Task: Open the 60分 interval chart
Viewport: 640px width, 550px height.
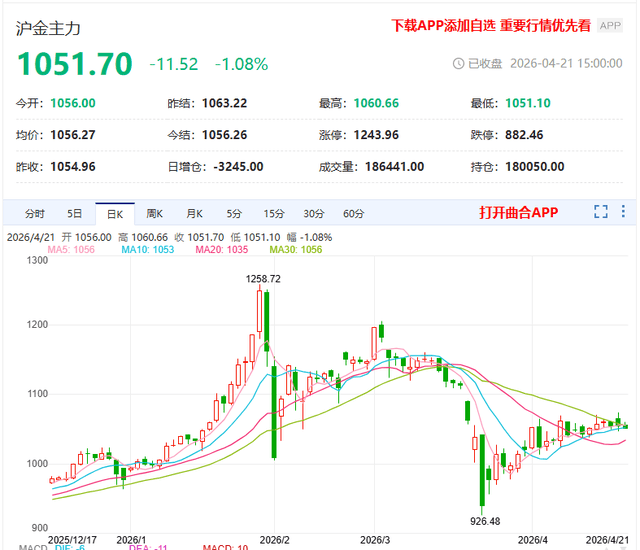Action: click(x=353, y=213)
